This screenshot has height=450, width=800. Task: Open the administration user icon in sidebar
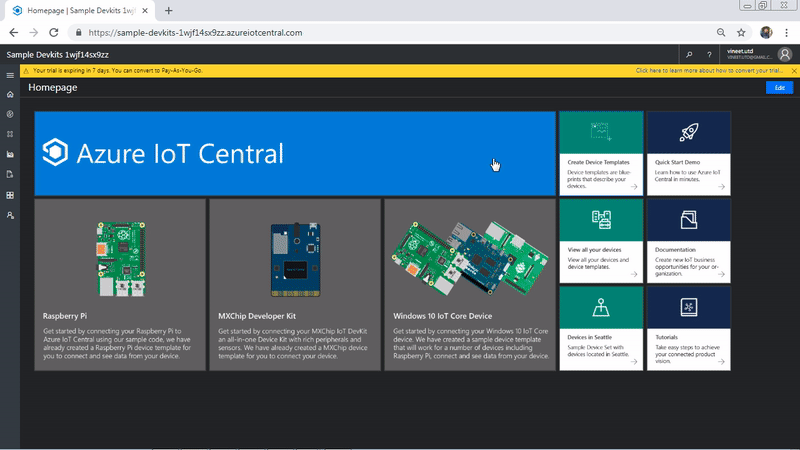point(10,215)
